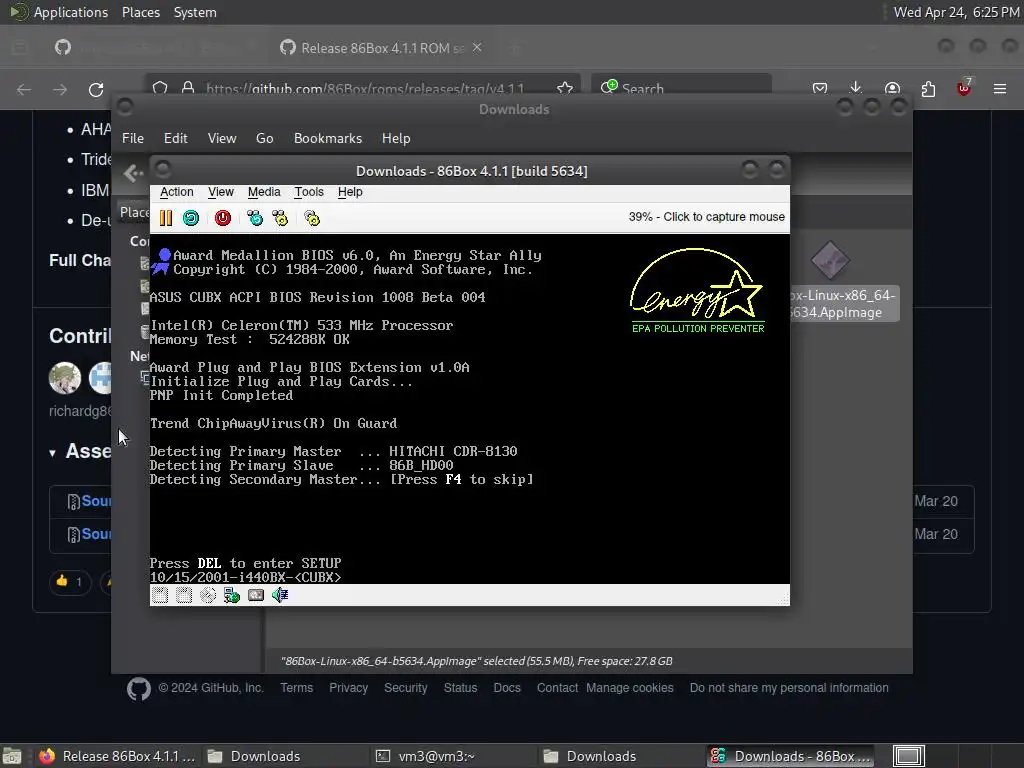Image resolution: width=1024 pixels, height=768 pixels.
Task: Click the file manager selection status text
Action: pos(477,661)
